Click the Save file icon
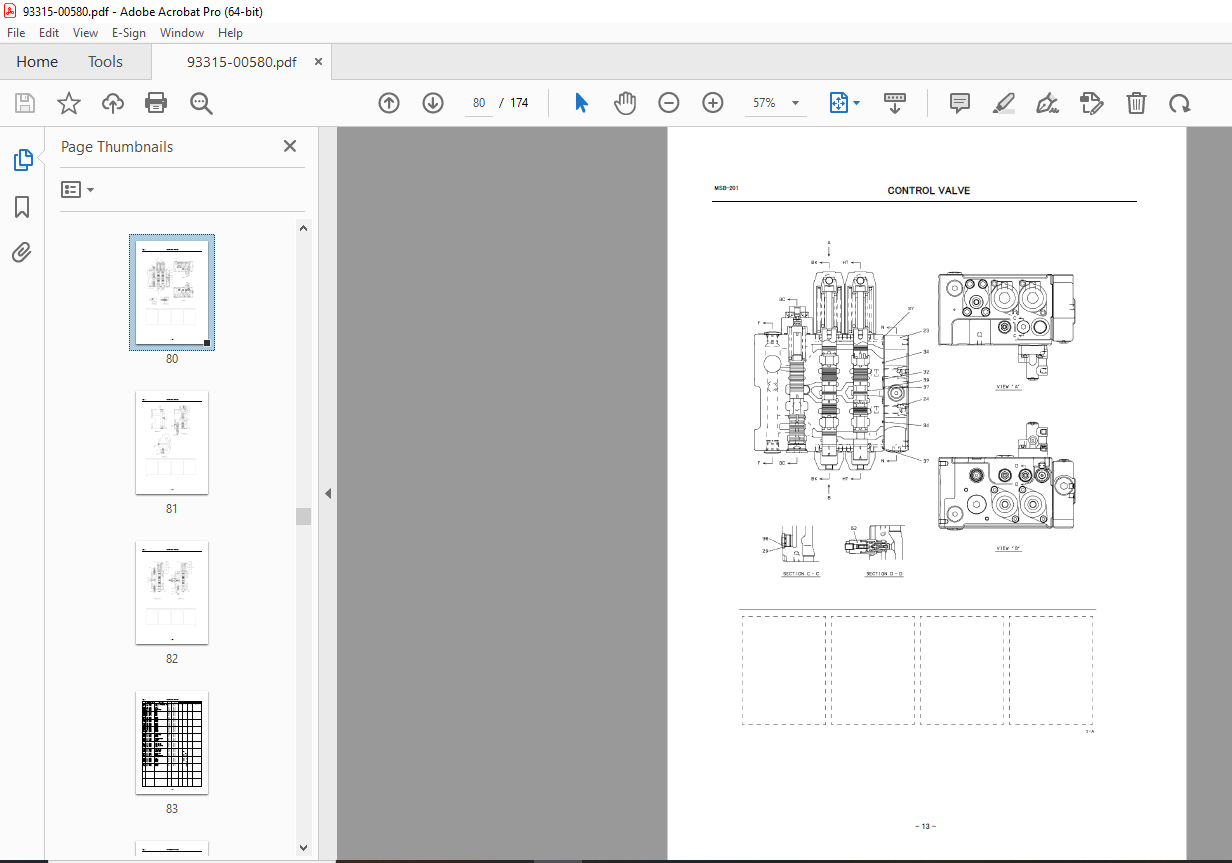The width and height of the screenshot is (1232, 863). pyautogui.click(x=25, y=103)
